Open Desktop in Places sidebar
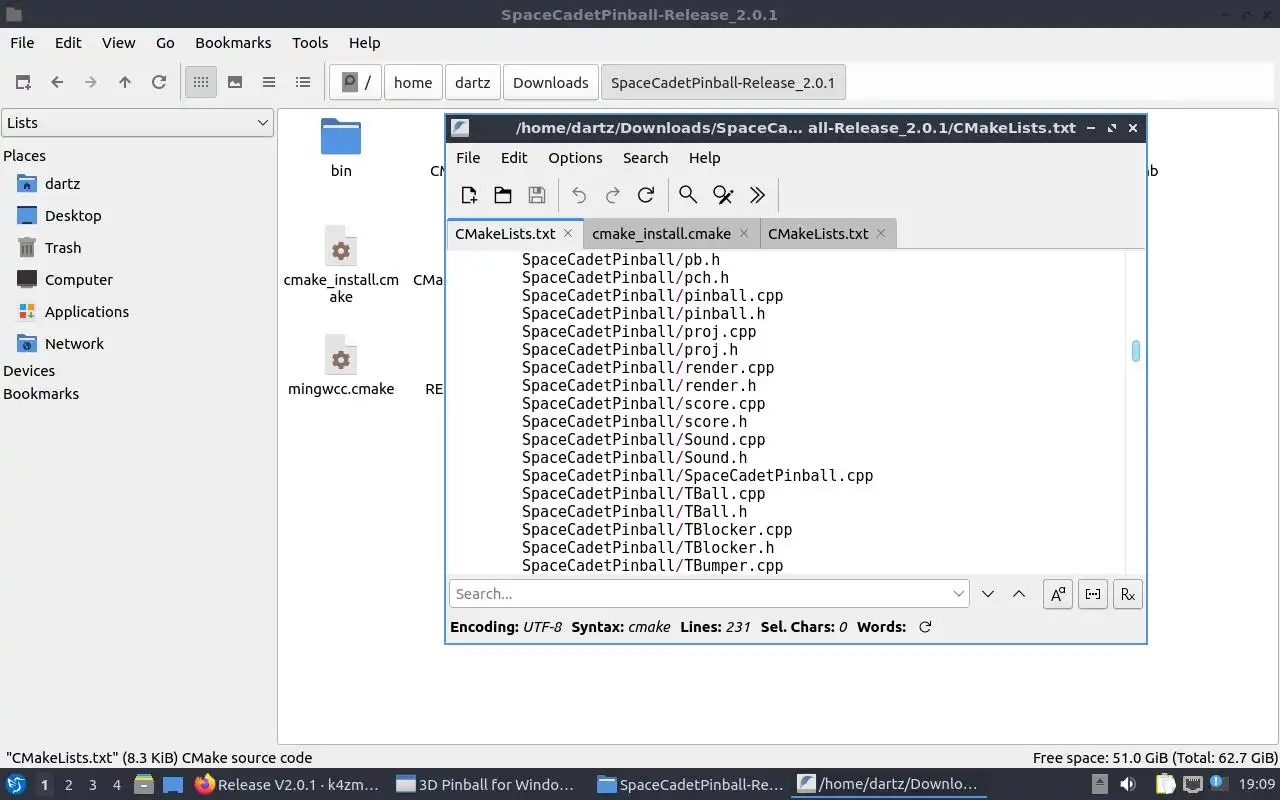Viewport: 1280px width, 800px height. tap(72, 216)
